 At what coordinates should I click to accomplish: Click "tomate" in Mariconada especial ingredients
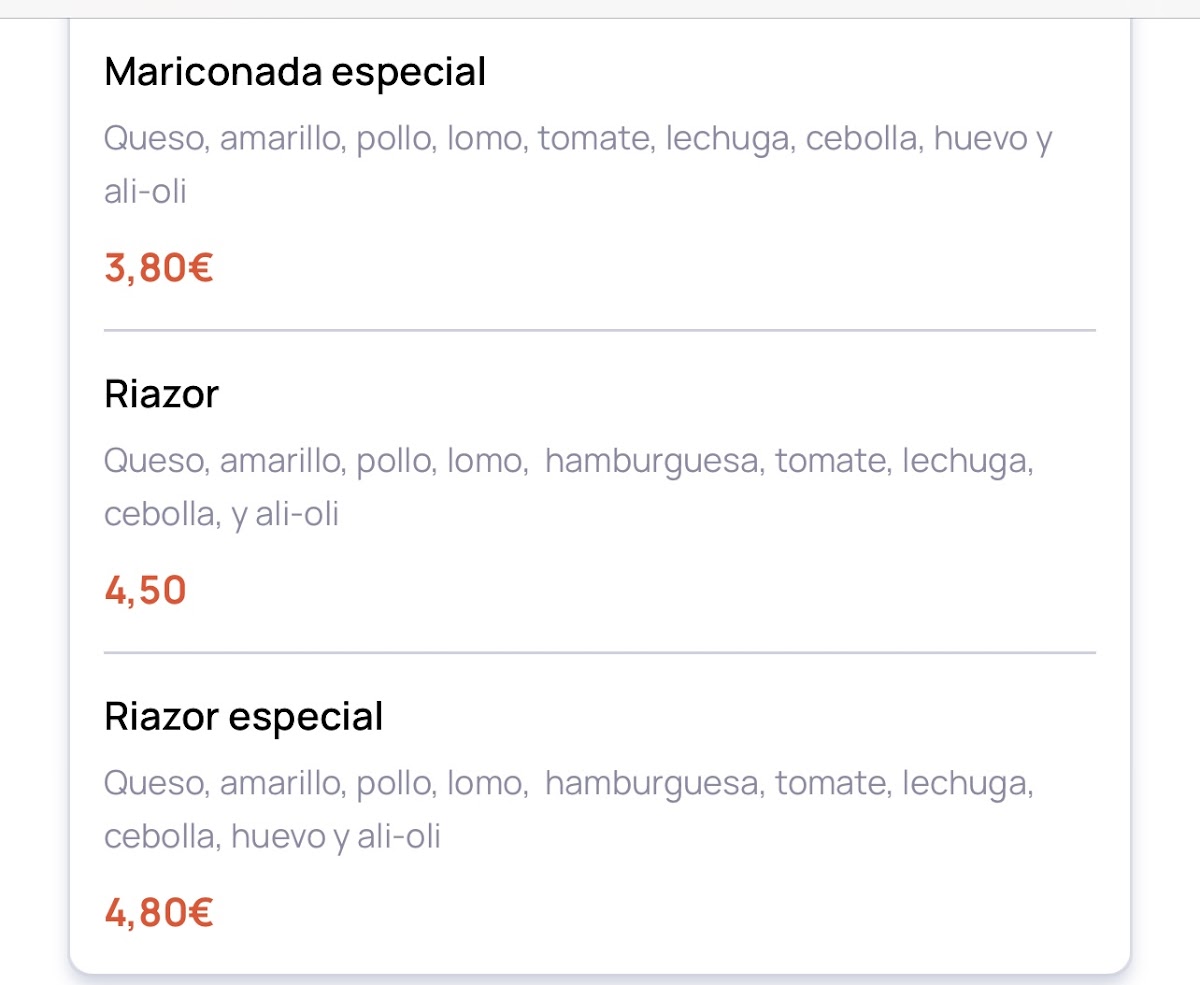(594, 139)
